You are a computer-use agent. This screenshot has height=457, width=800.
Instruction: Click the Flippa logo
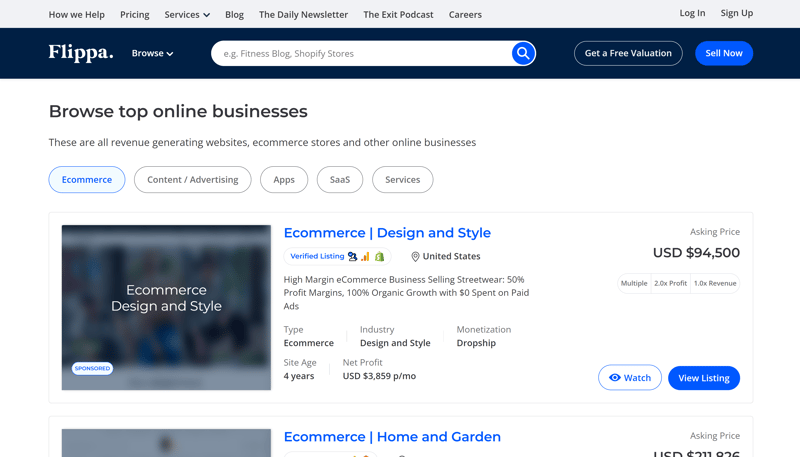[80, 53]
